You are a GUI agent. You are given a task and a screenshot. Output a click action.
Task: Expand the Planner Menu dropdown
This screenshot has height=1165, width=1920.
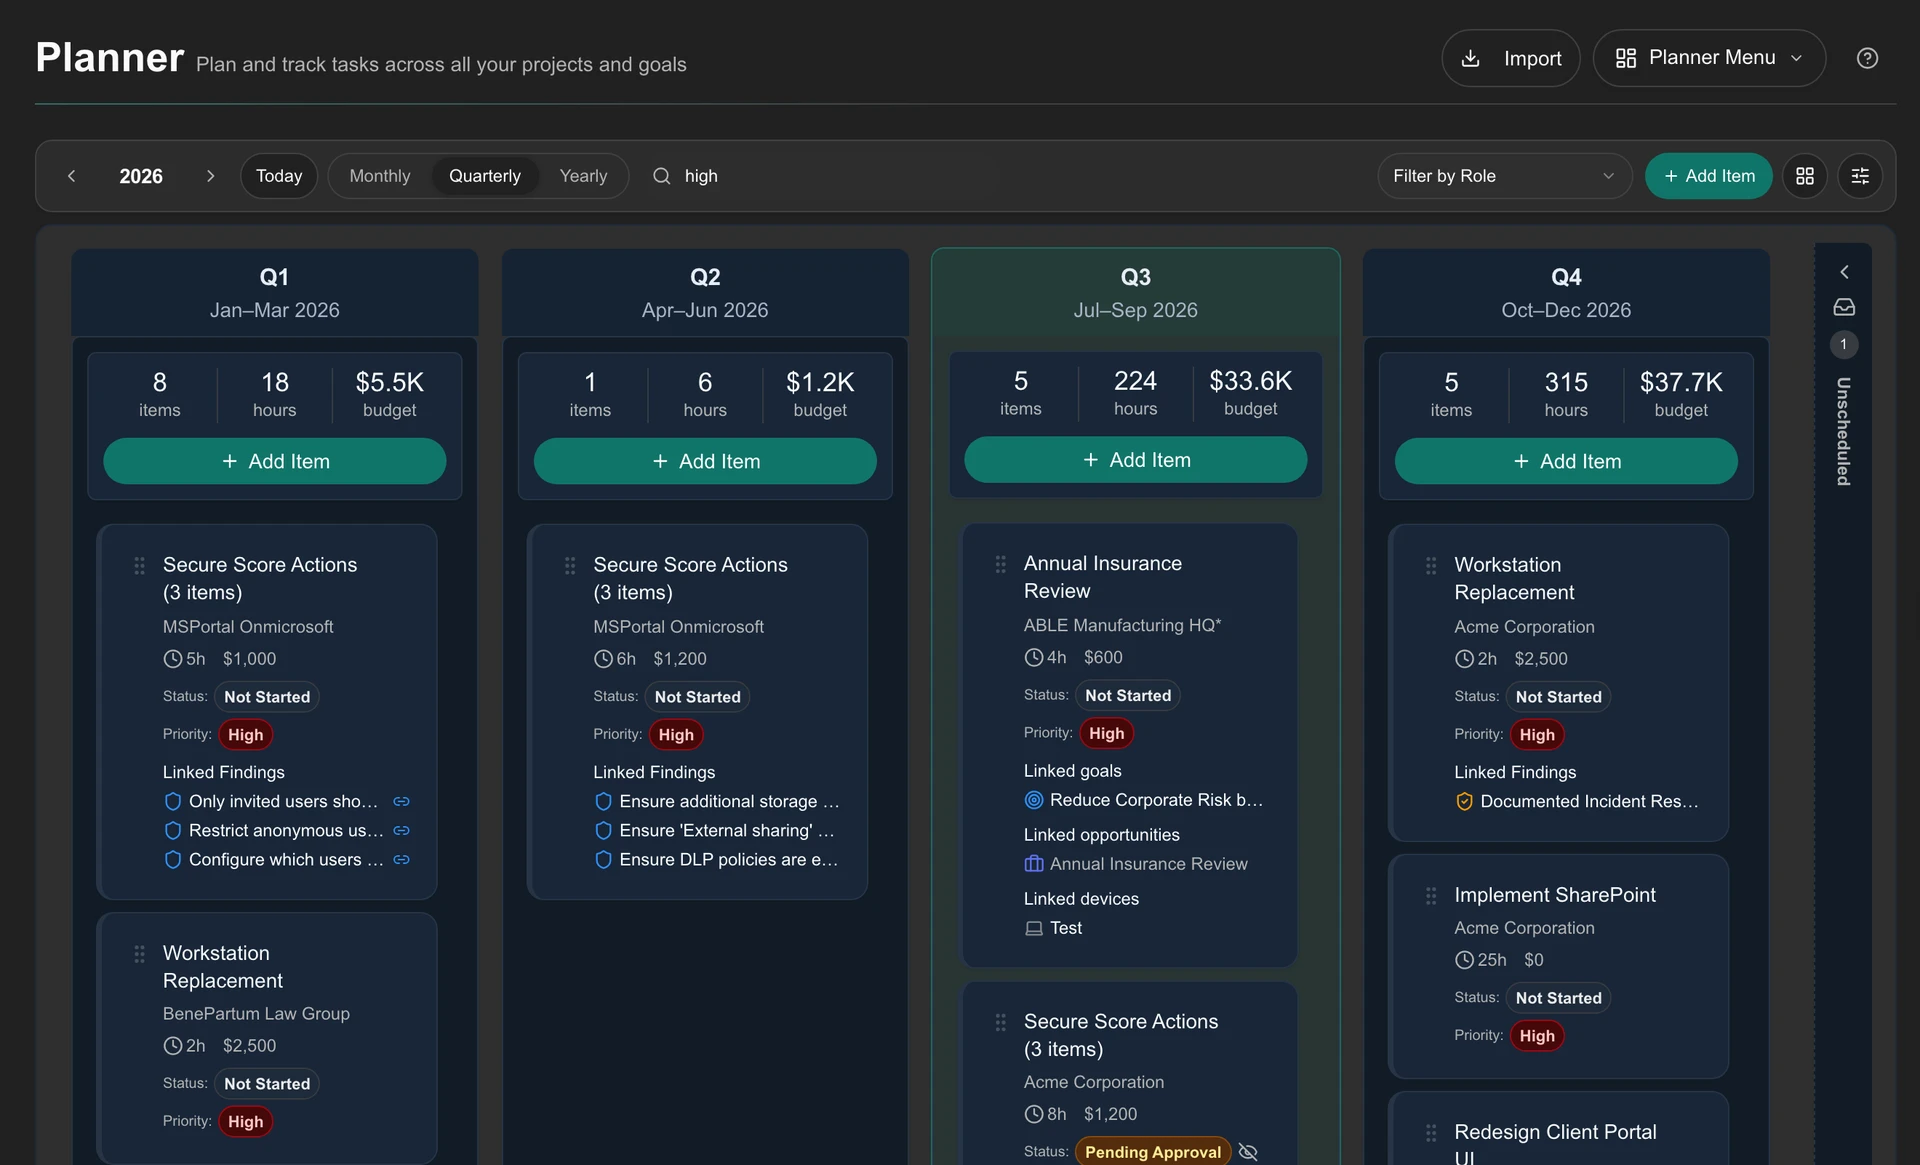coord(1709,58)
